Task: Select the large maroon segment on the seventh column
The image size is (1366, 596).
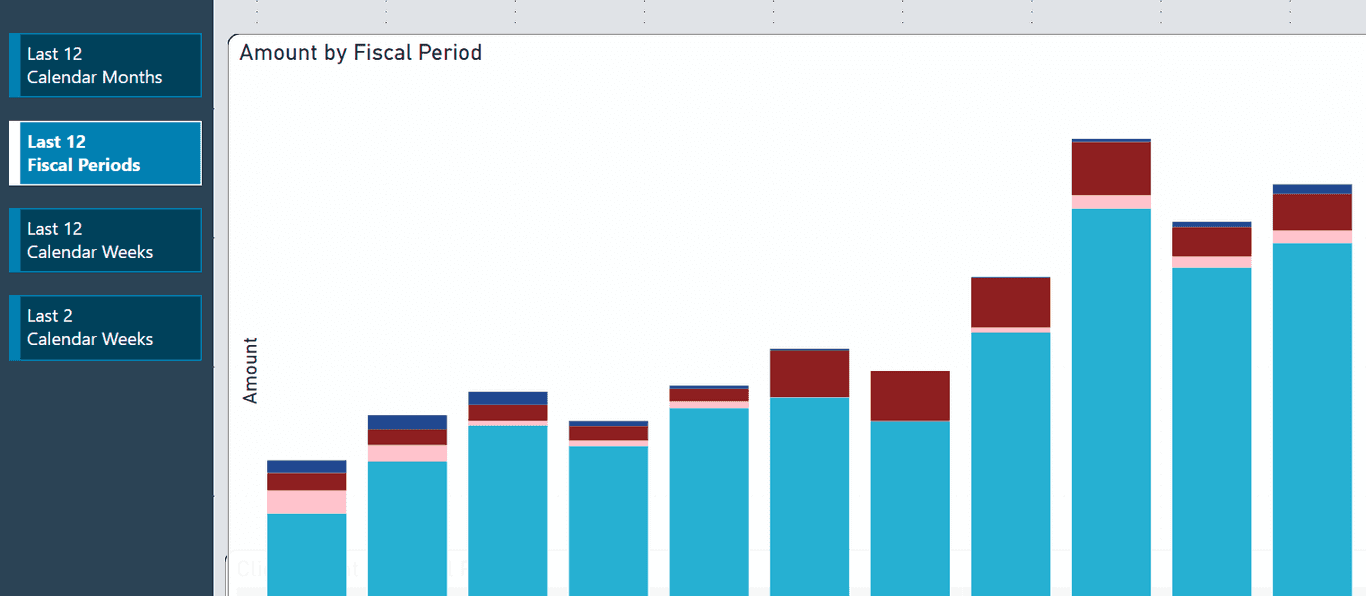Action: 910,395
